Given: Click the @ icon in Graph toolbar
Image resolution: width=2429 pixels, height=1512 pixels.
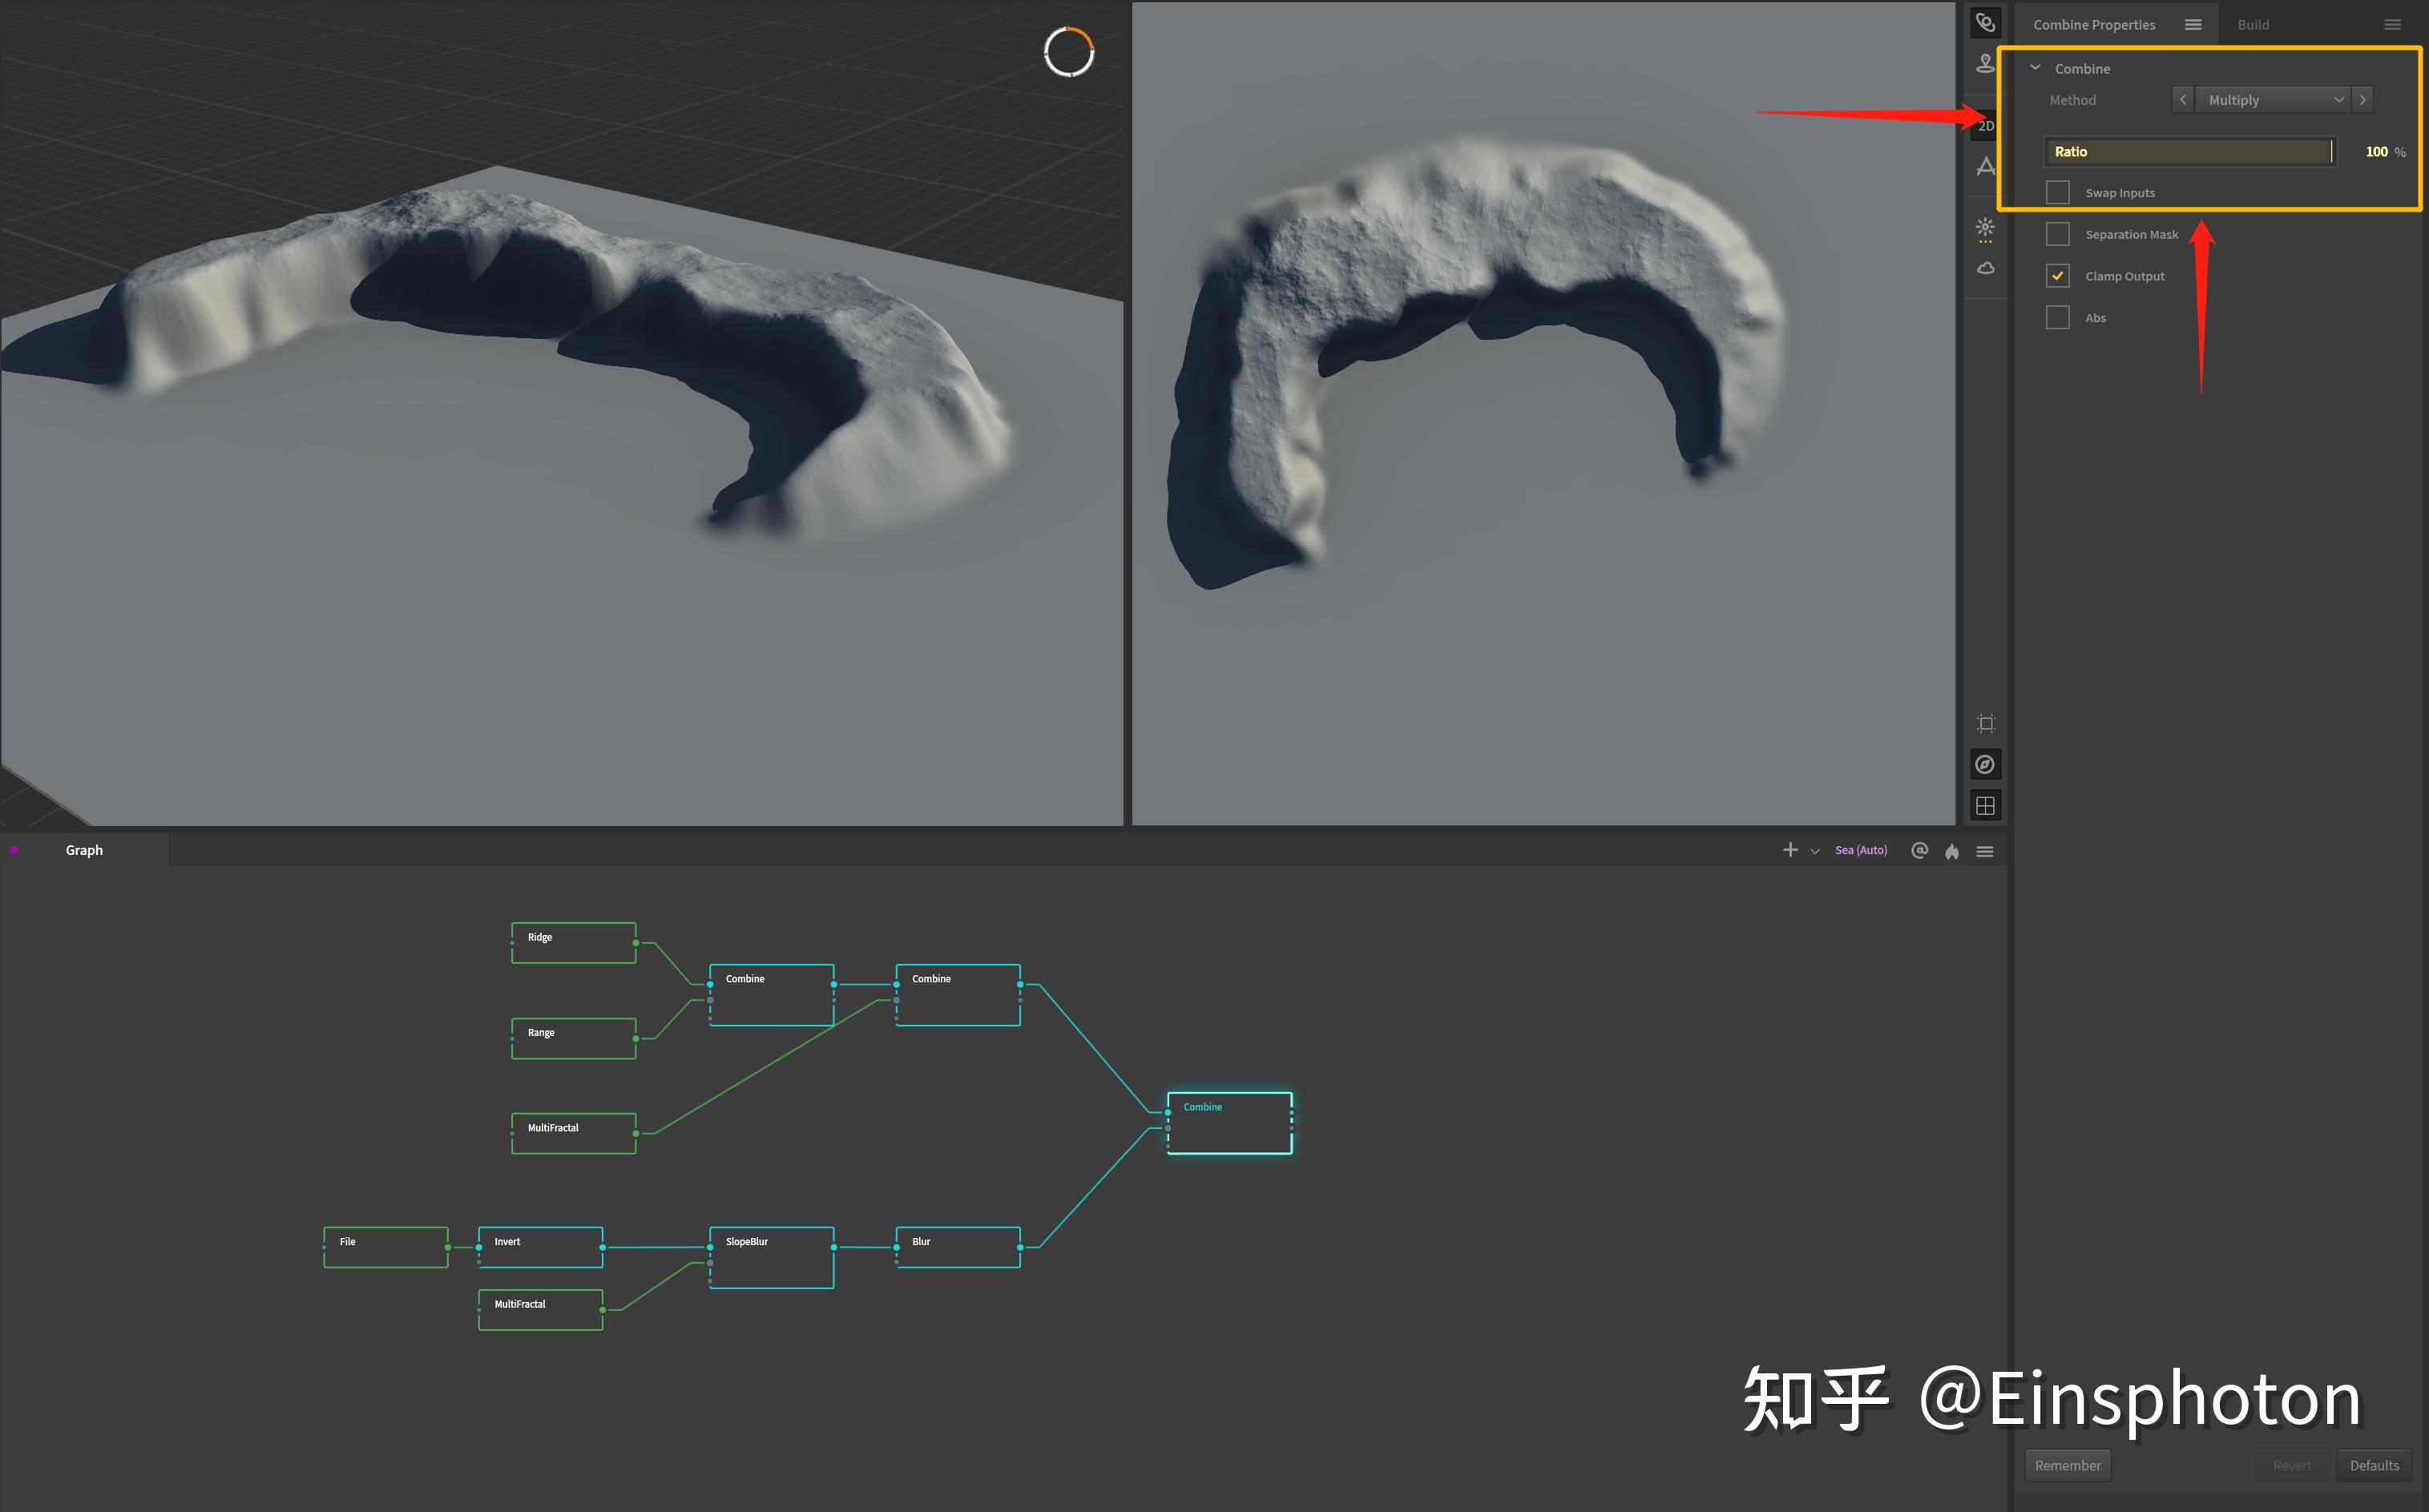Looking at the screenshot, I should coord(1918,851).
